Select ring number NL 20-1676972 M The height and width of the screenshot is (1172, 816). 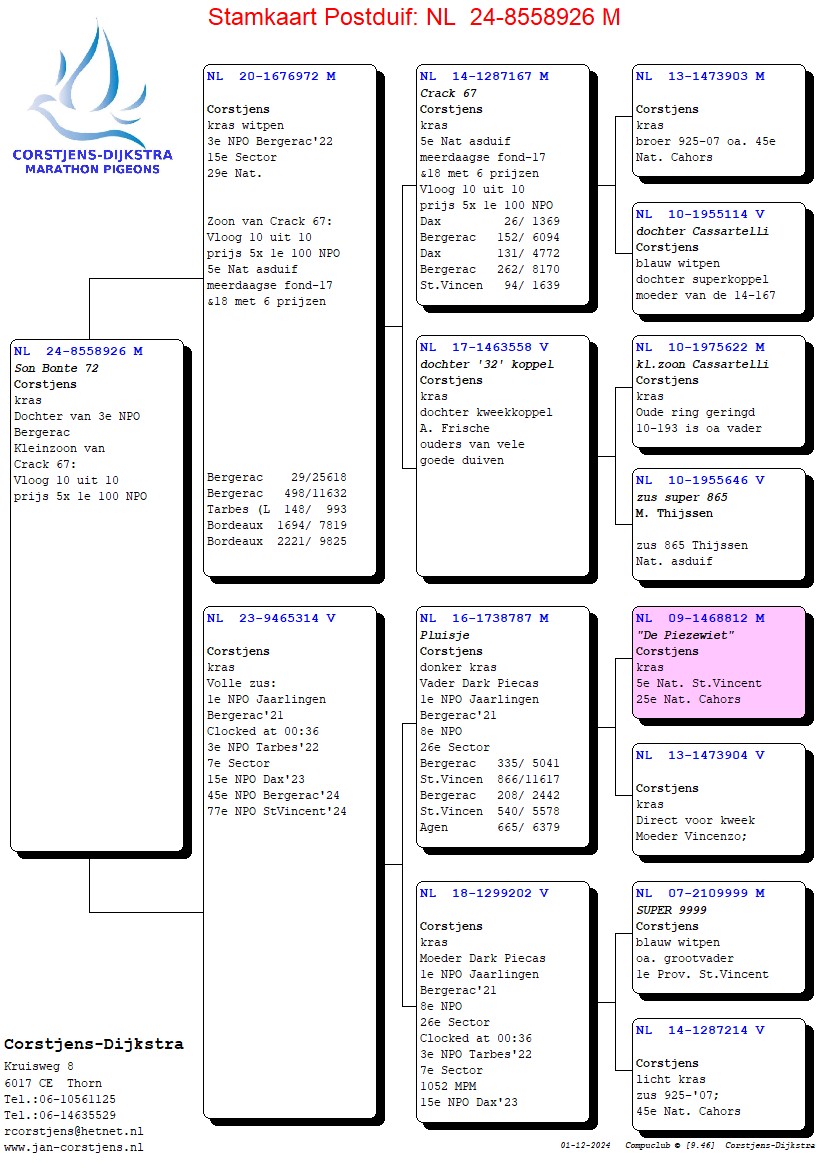[x=271, y=76]
